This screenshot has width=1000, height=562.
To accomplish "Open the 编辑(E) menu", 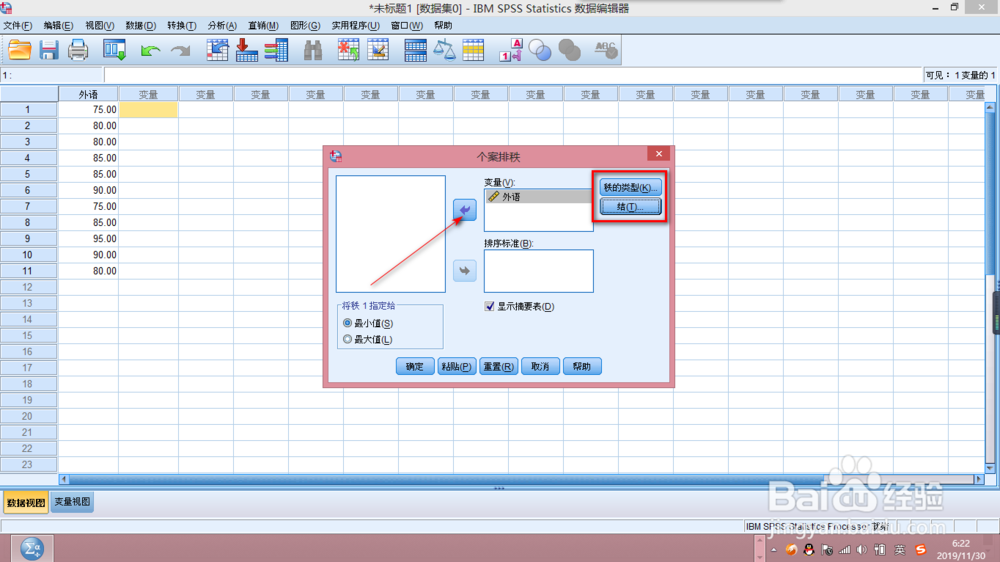I will point(58,26).
